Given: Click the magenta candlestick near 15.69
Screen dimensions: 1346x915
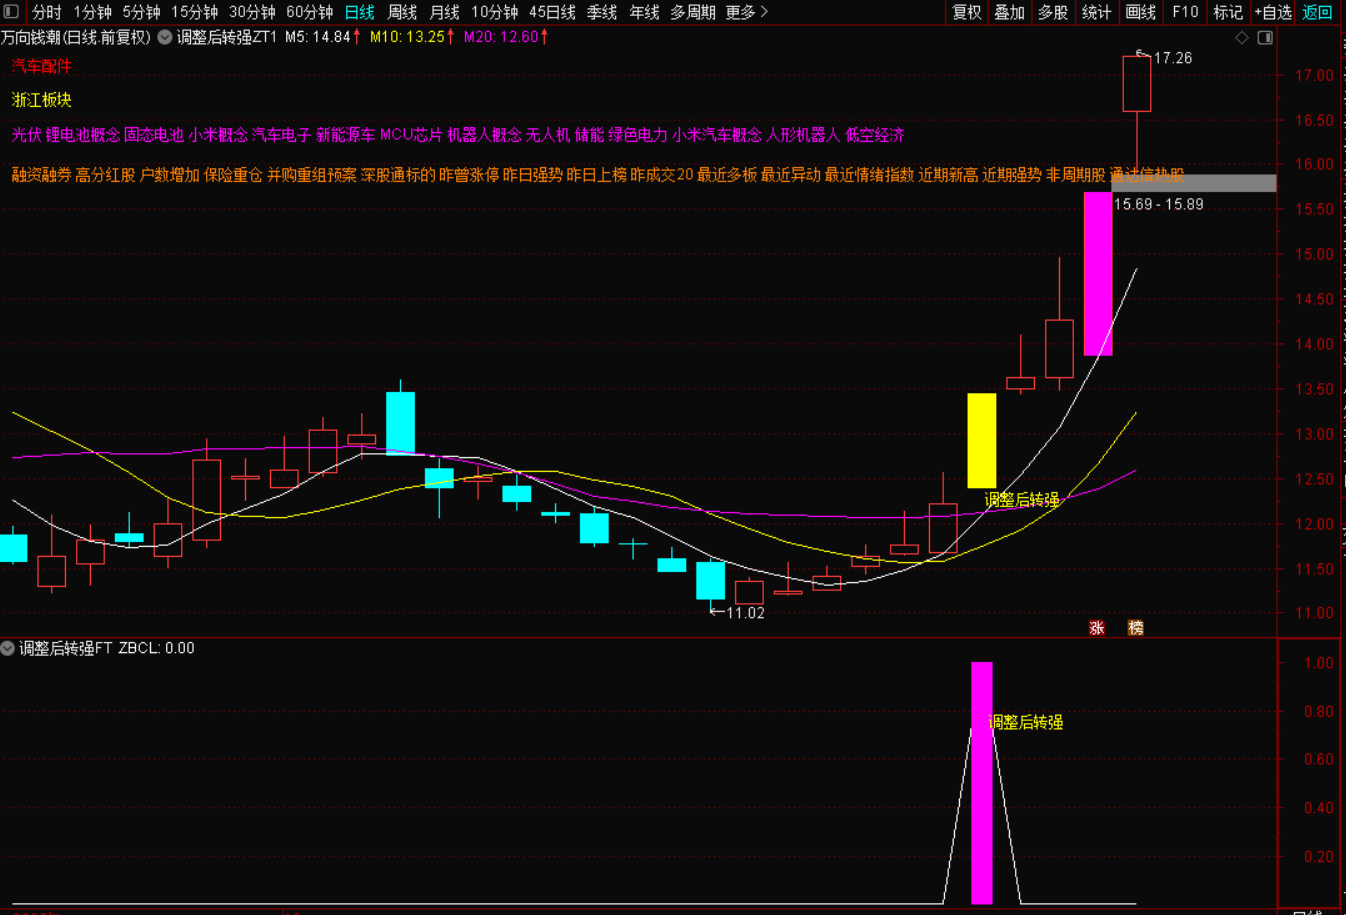Looking at the screenshot, I should pos(1097,273).
